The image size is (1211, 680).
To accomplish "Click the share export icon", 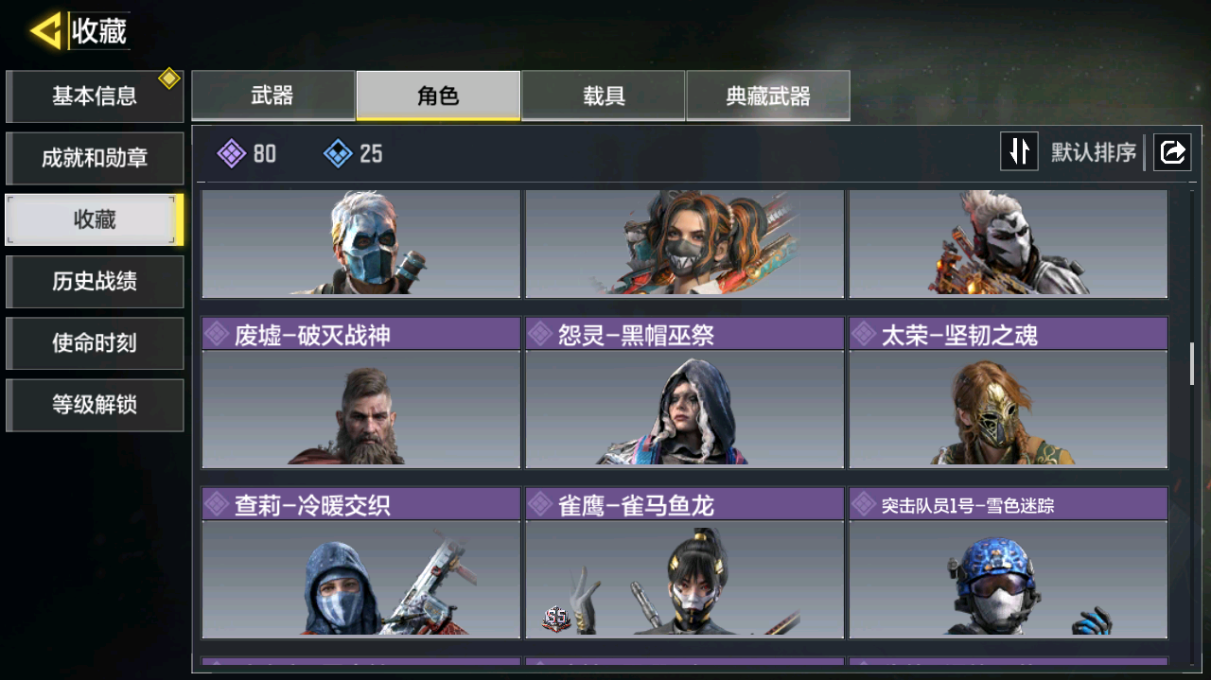I will tap(1172, 152).
